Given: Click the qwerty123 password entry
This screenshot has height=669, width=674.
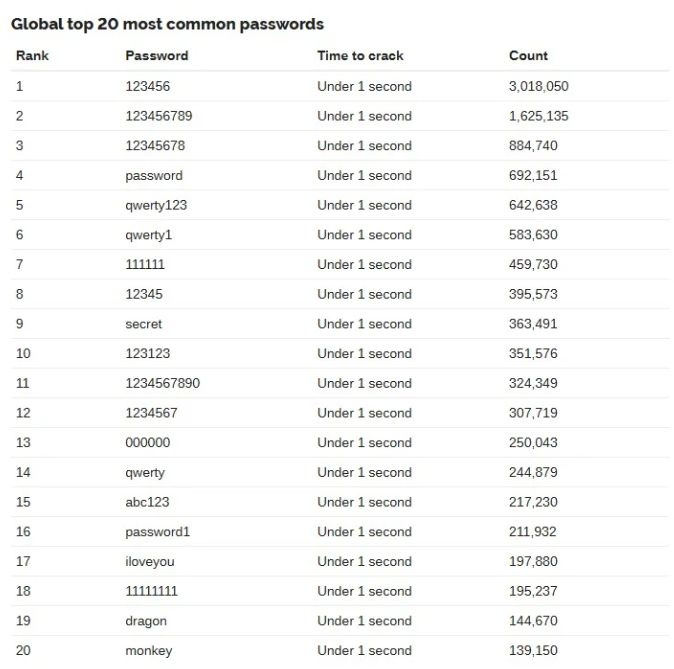Looking at the screenshot, I should tap(156, 205).
